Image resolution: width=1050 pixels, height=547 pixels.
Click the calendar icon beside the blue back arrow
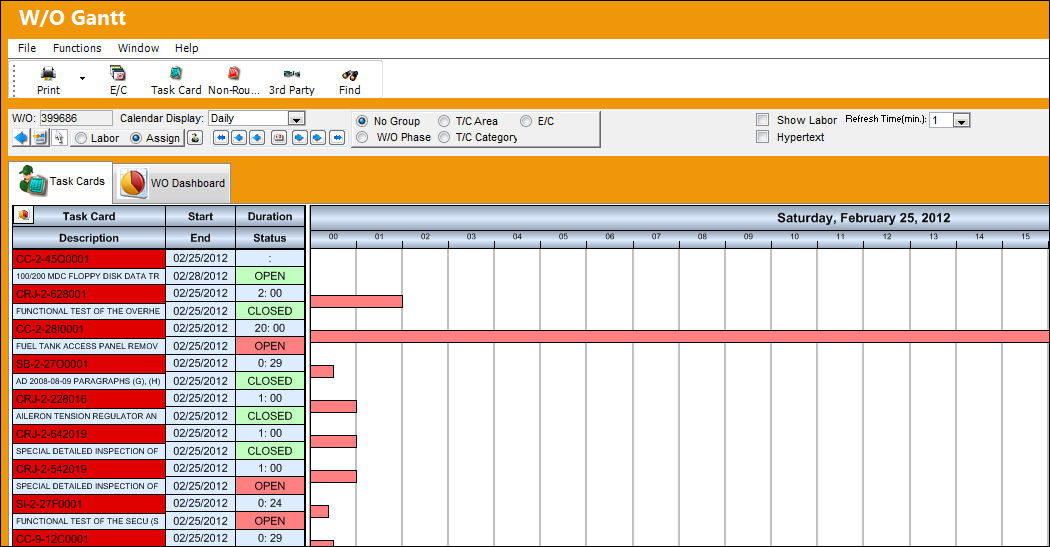tap(40, 138)
